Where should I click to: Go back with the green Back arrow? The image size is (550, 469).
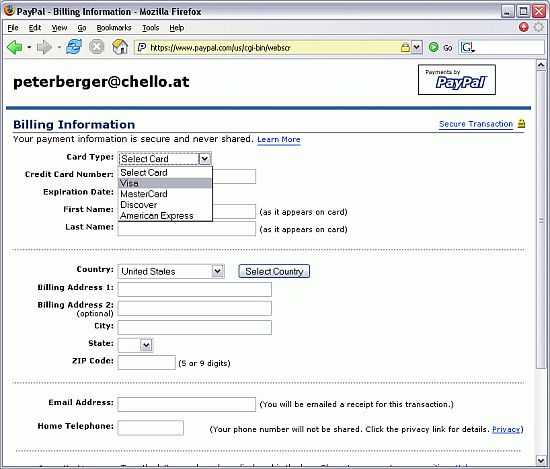tap(15, 47)
